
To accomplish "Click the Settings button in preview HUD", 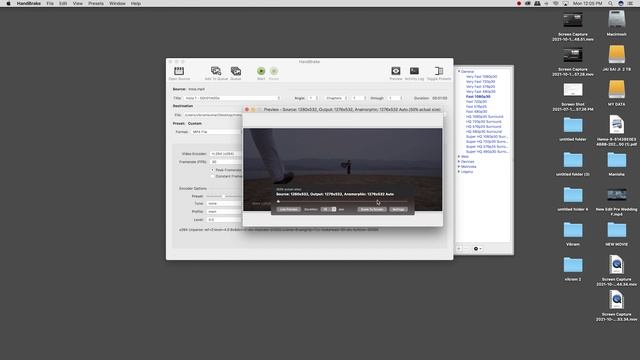I will click(x=398, y=209).
